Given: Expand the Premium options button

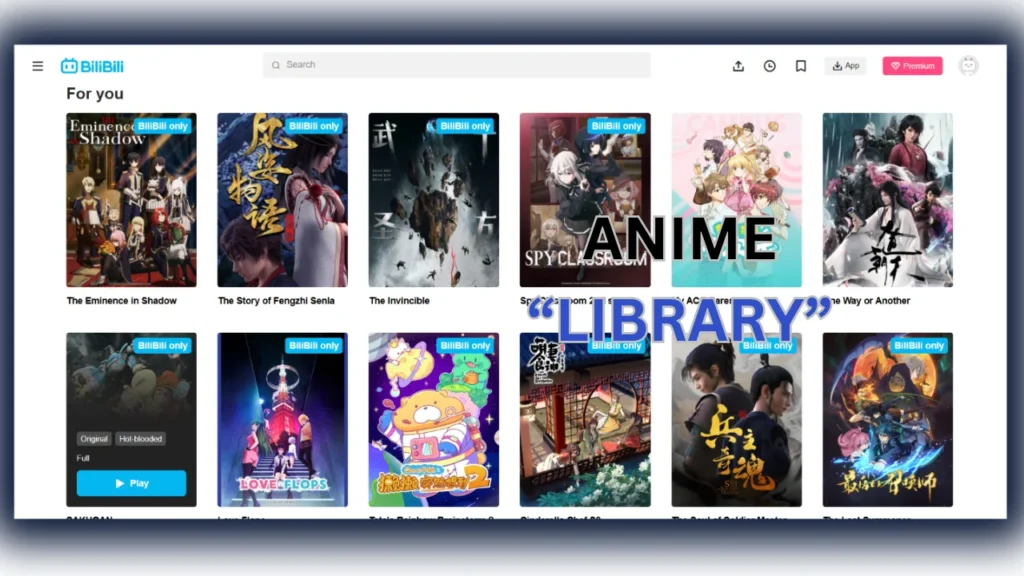Looking at the screenshot, I should [x=912, y=65].
